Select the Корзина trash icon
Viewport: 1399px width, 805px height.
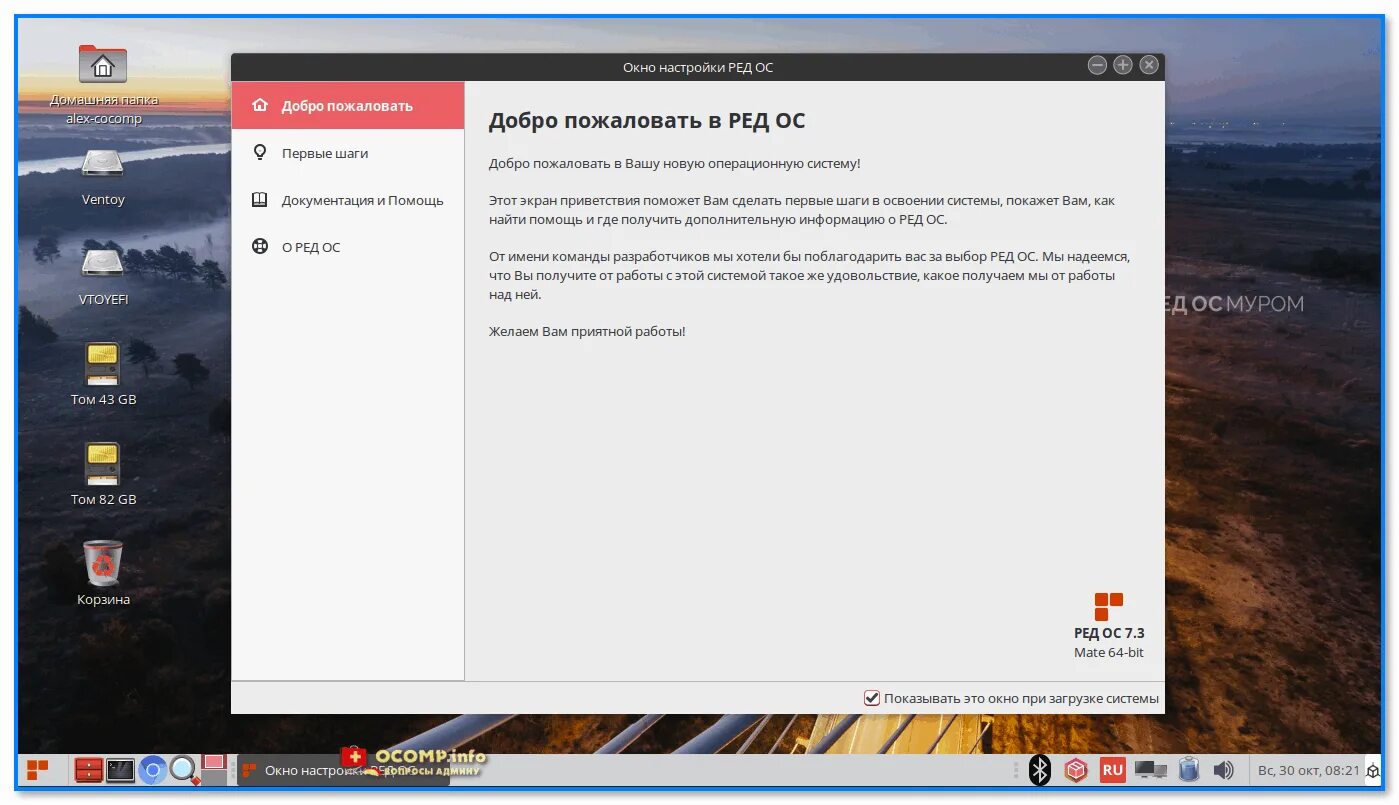coord(103,573)
